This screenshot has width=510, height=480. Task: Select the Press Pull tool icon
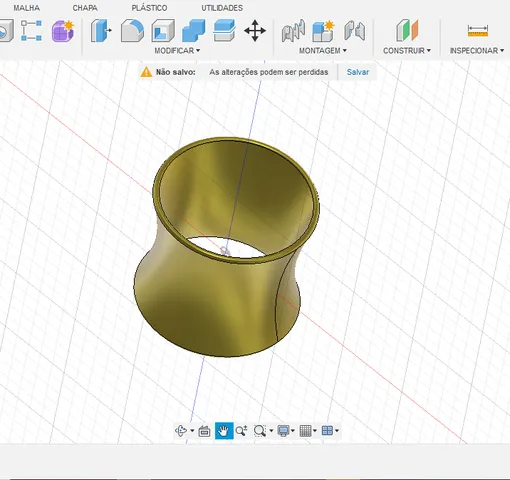tap(101, 31)
